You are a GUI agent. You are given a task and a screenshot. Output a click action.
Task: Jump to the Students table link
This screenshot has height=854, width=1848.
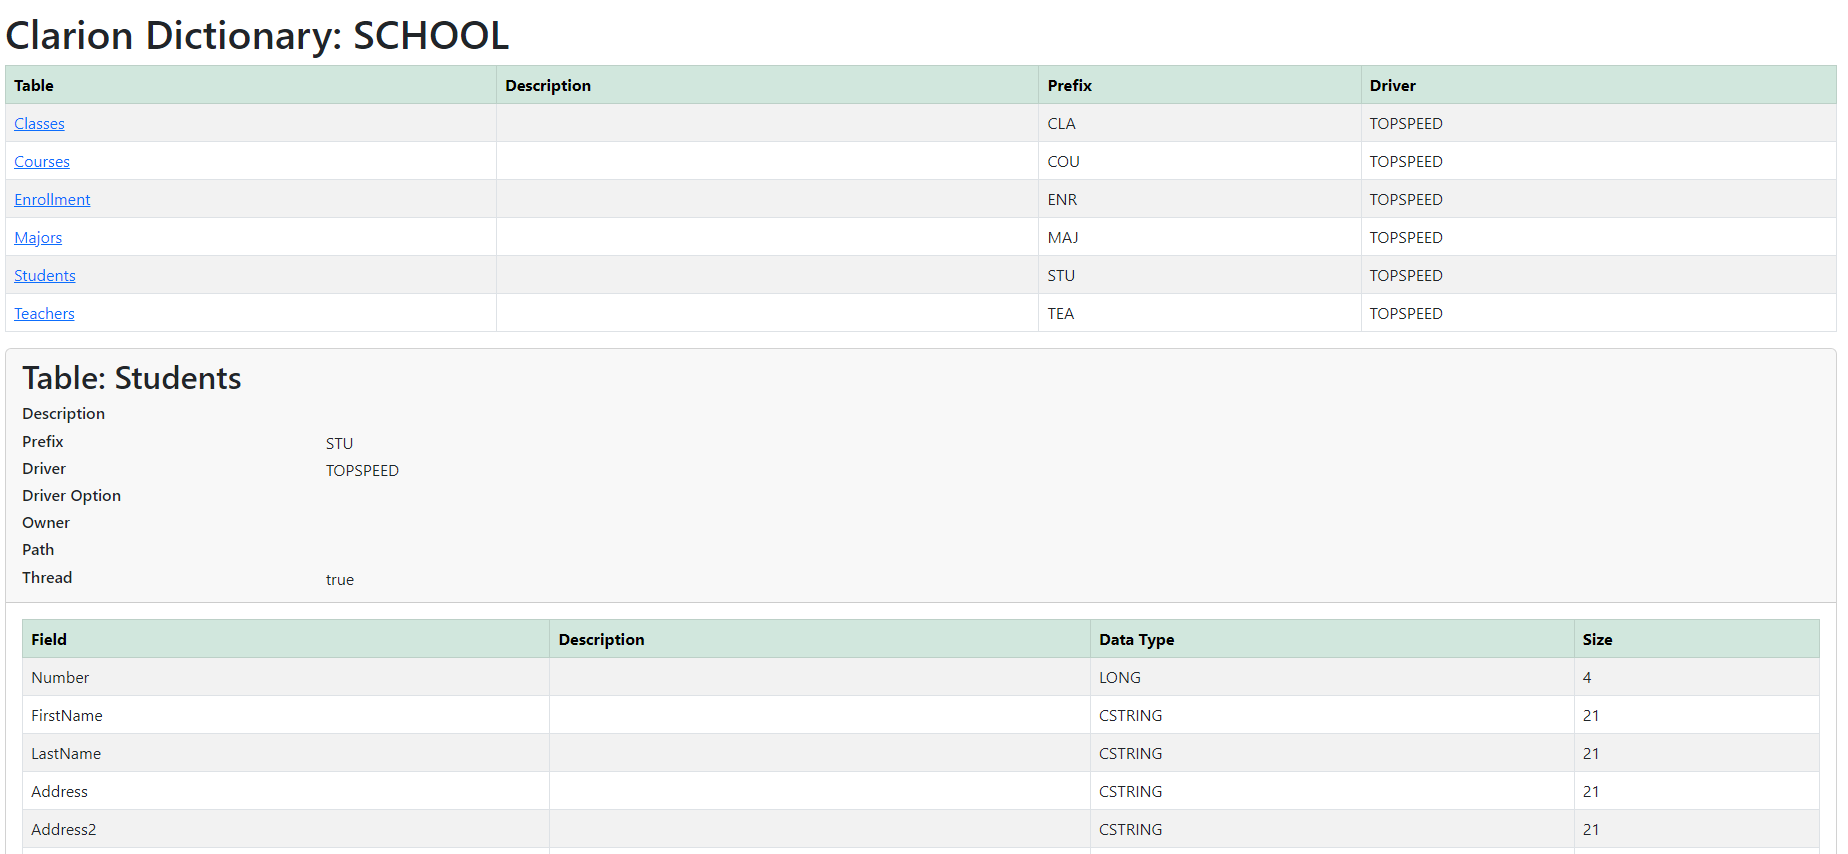[x=45, y=276]
